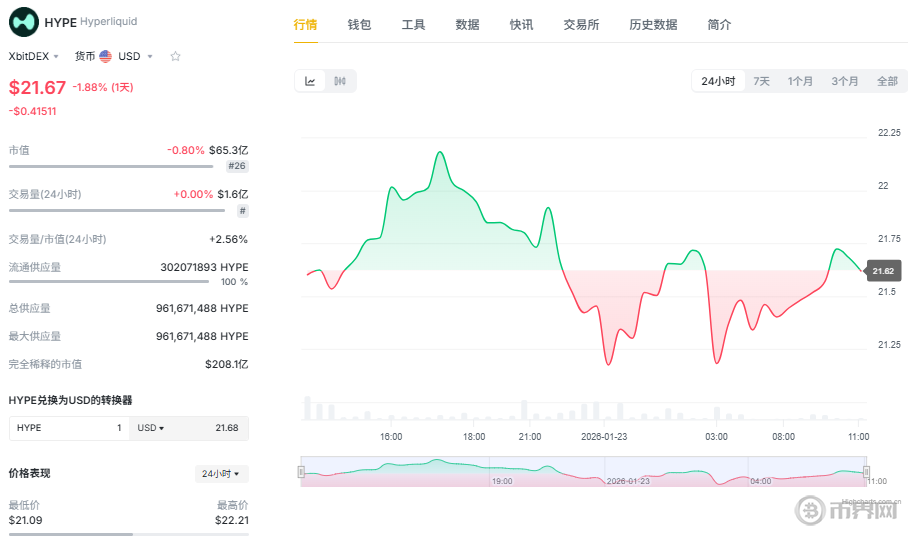The height and width of the screenshot is (538, 908).
Task: Select the 24小时 chart time range
Action: (x=718, y=81)
